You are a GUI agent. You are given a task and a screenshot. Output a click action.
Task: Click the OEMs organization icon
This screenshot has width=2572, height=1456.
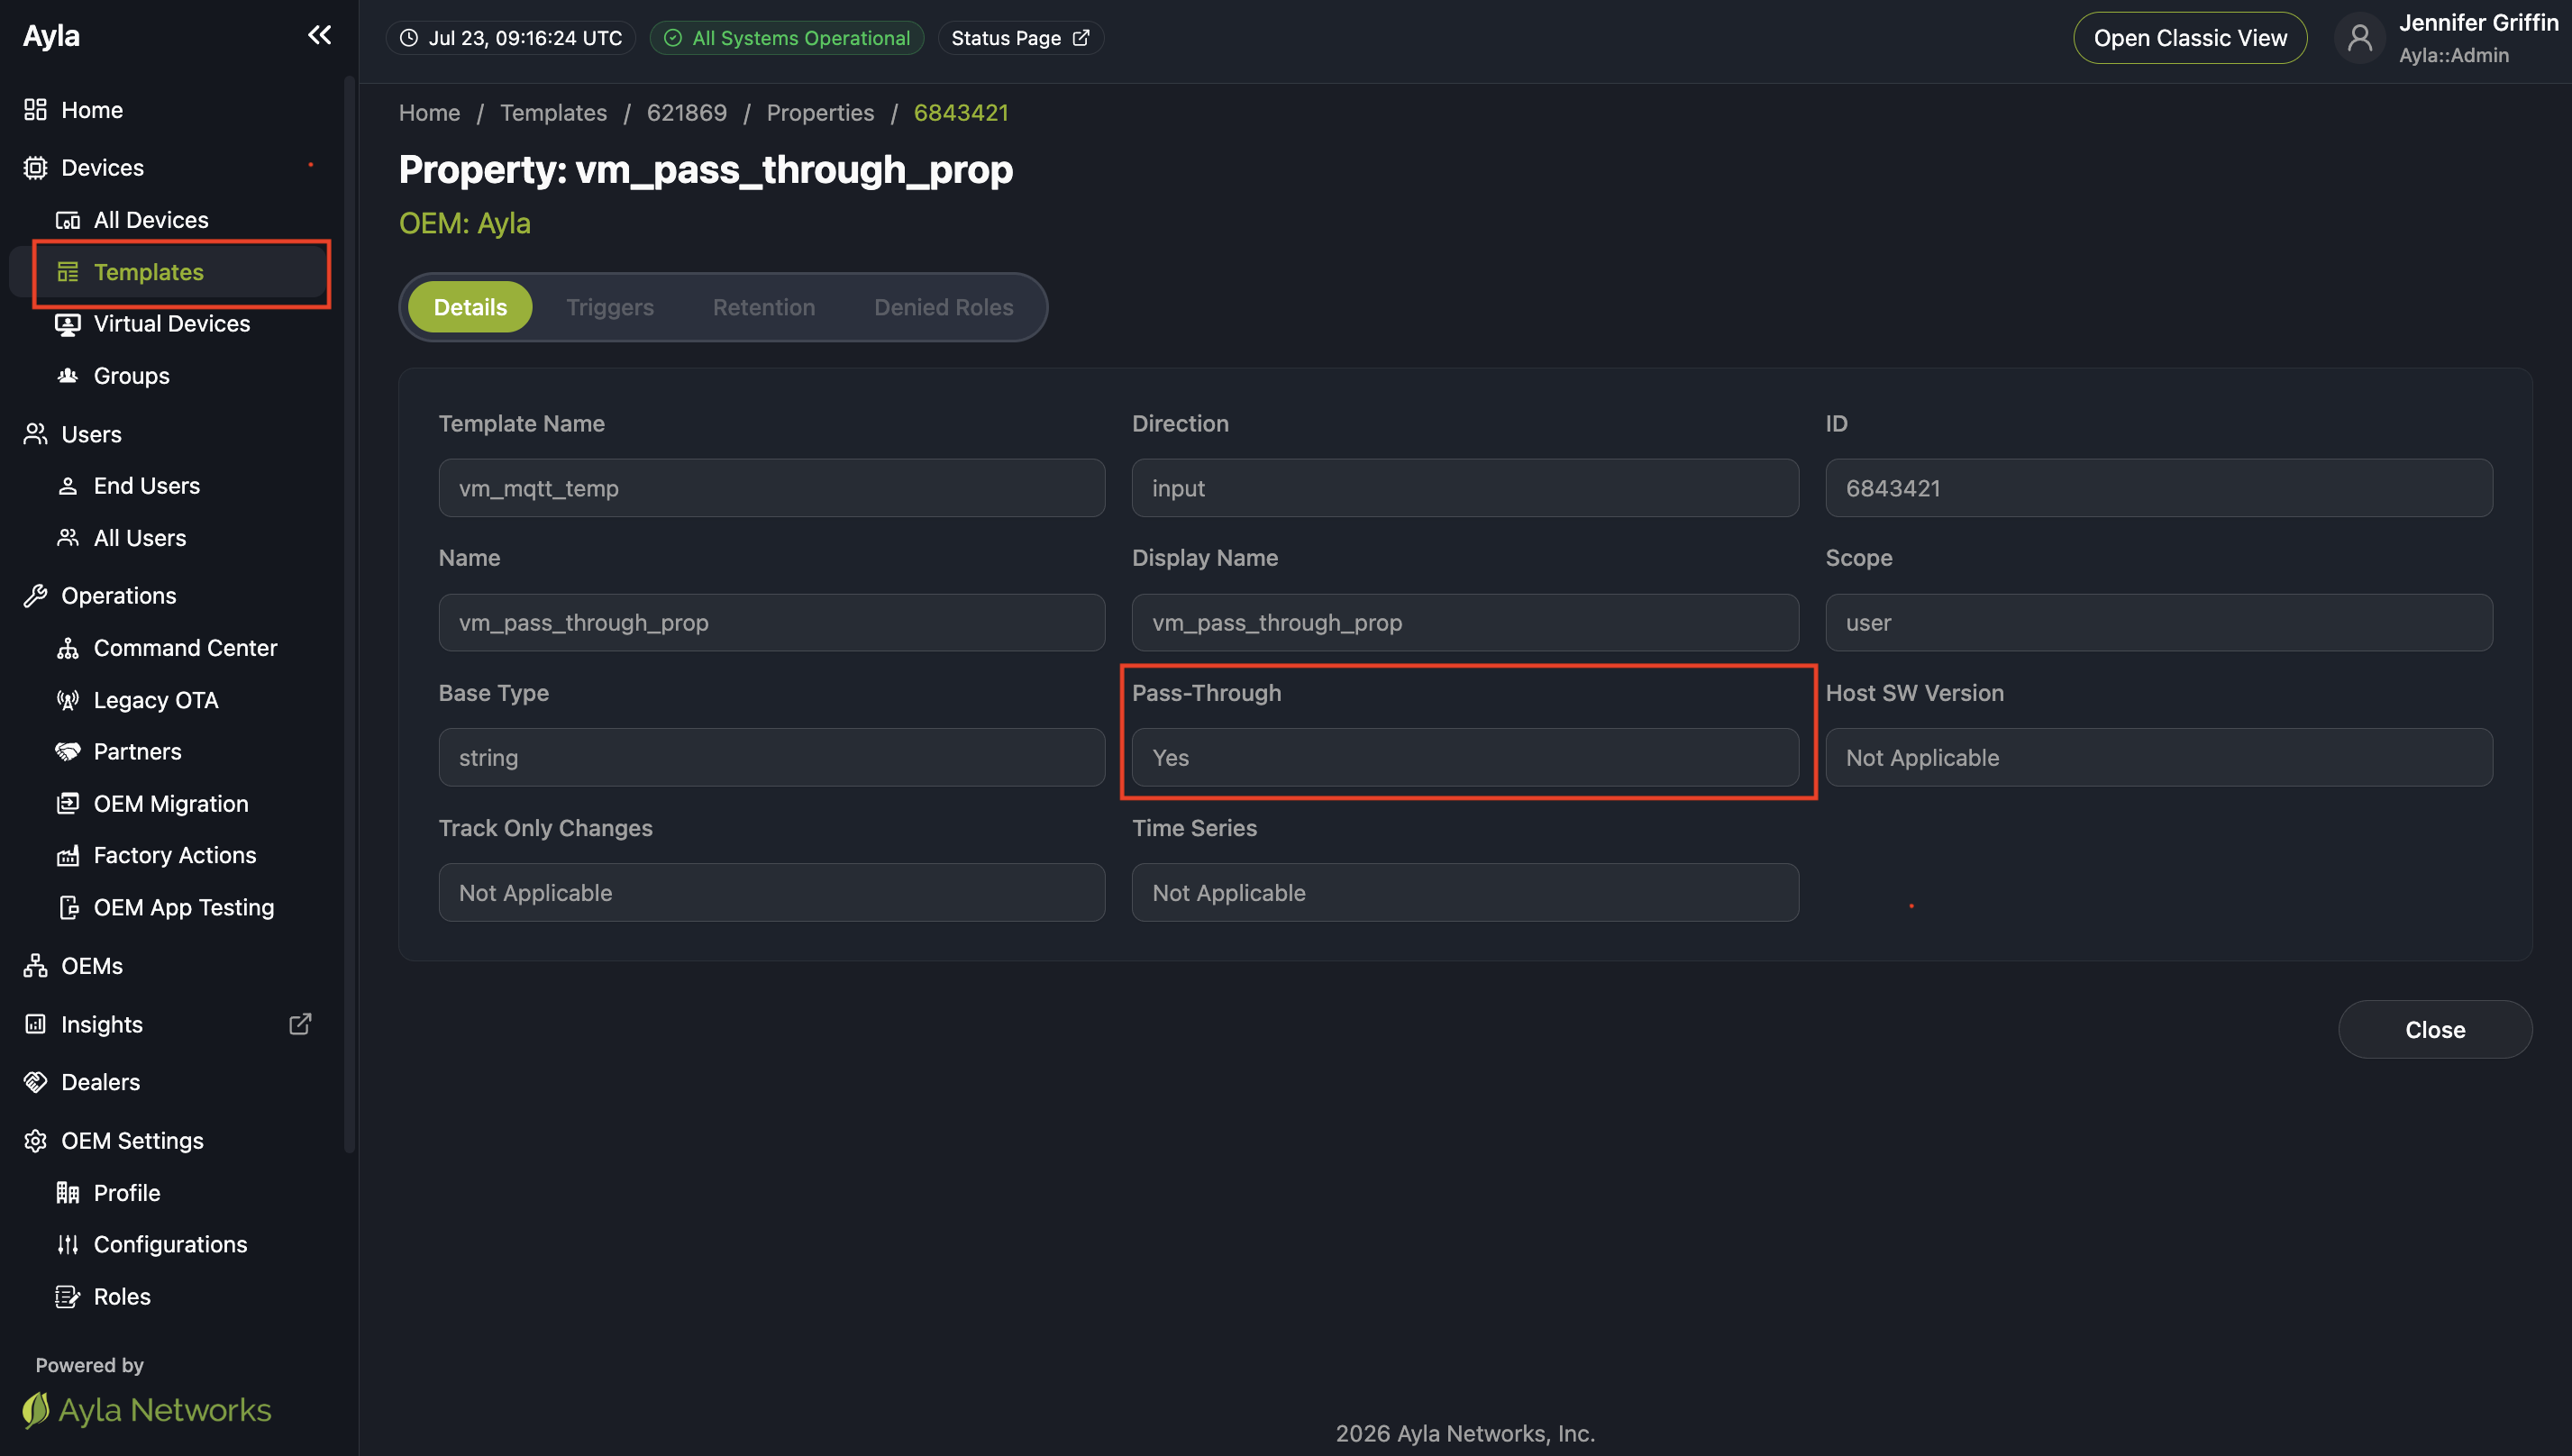click(x=35, y=966)
